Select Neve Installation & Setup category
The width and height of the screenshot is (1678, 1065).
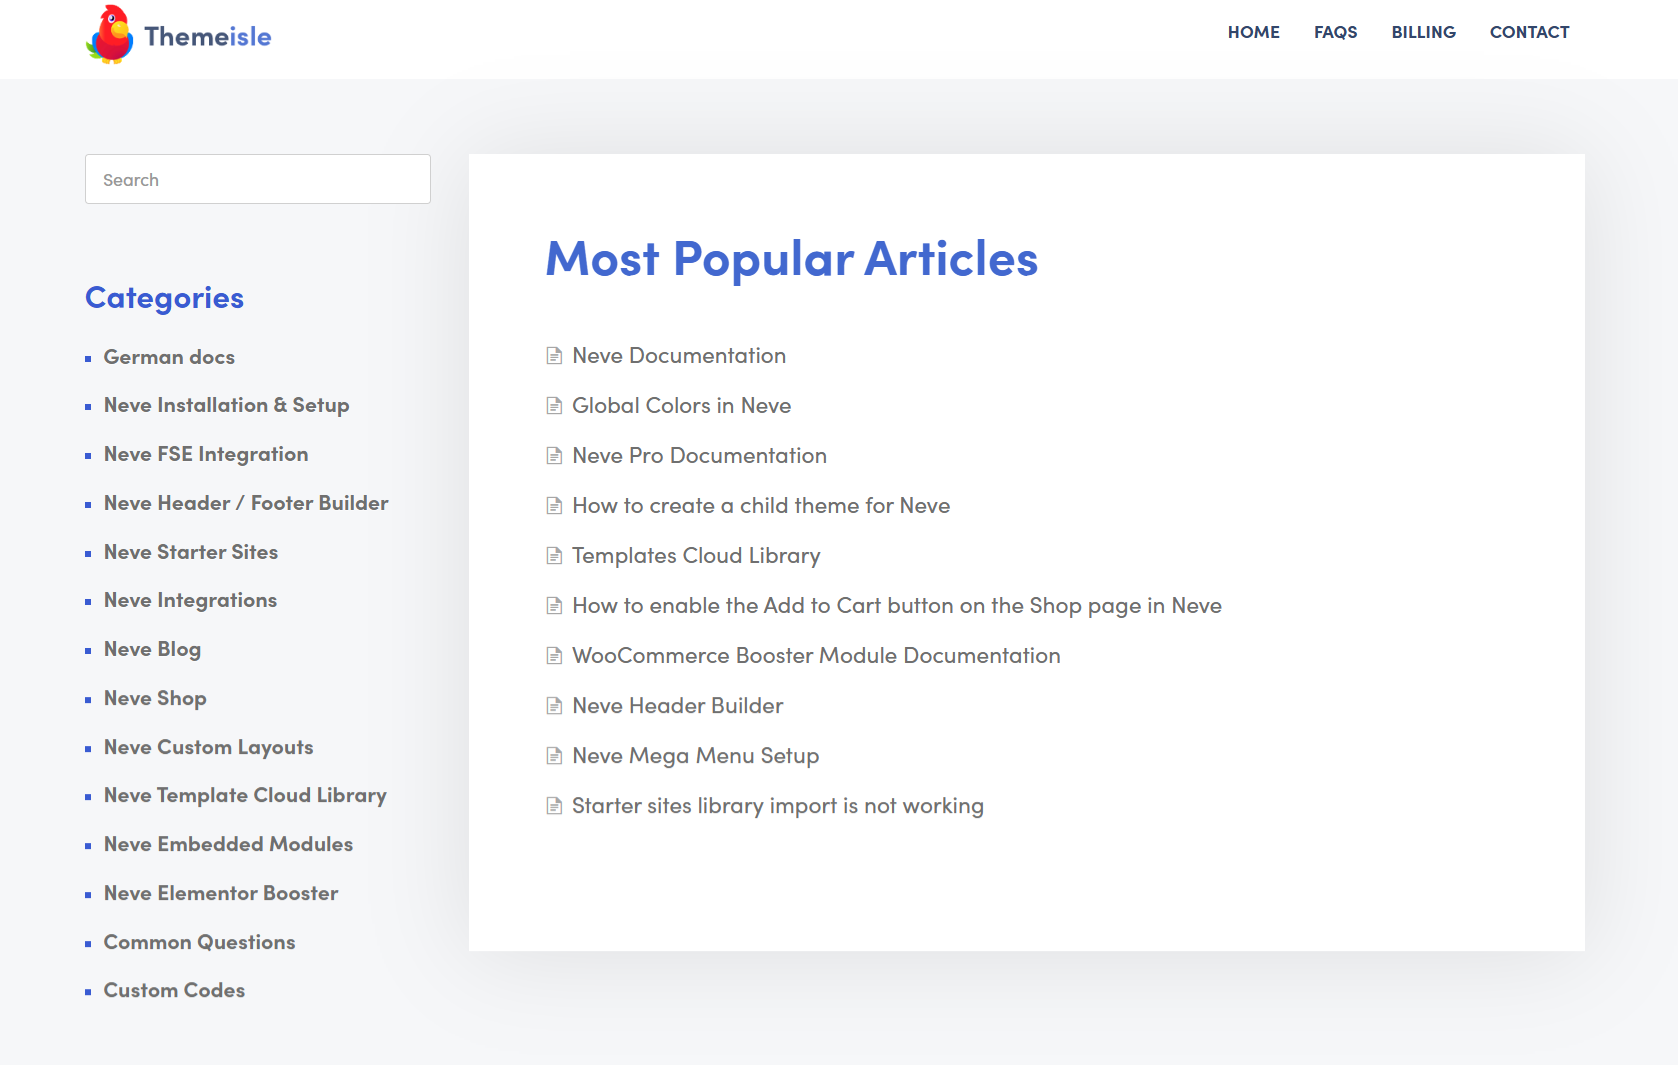[x=226, y=405]
